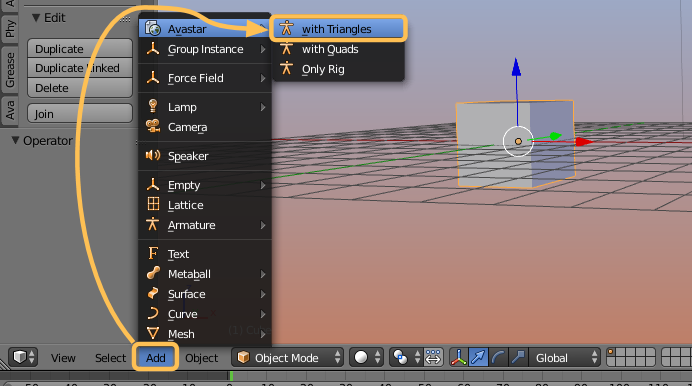Toggle manipulate center points icon

(432, 357)
